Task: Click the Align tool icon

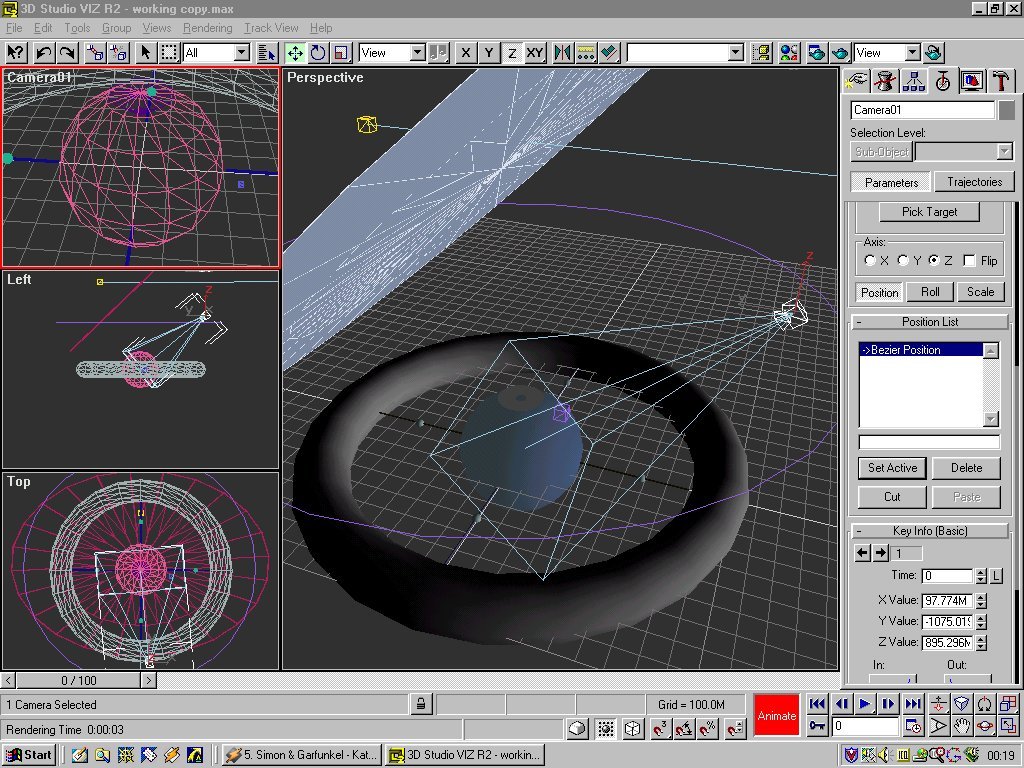Action: (609, 52)
